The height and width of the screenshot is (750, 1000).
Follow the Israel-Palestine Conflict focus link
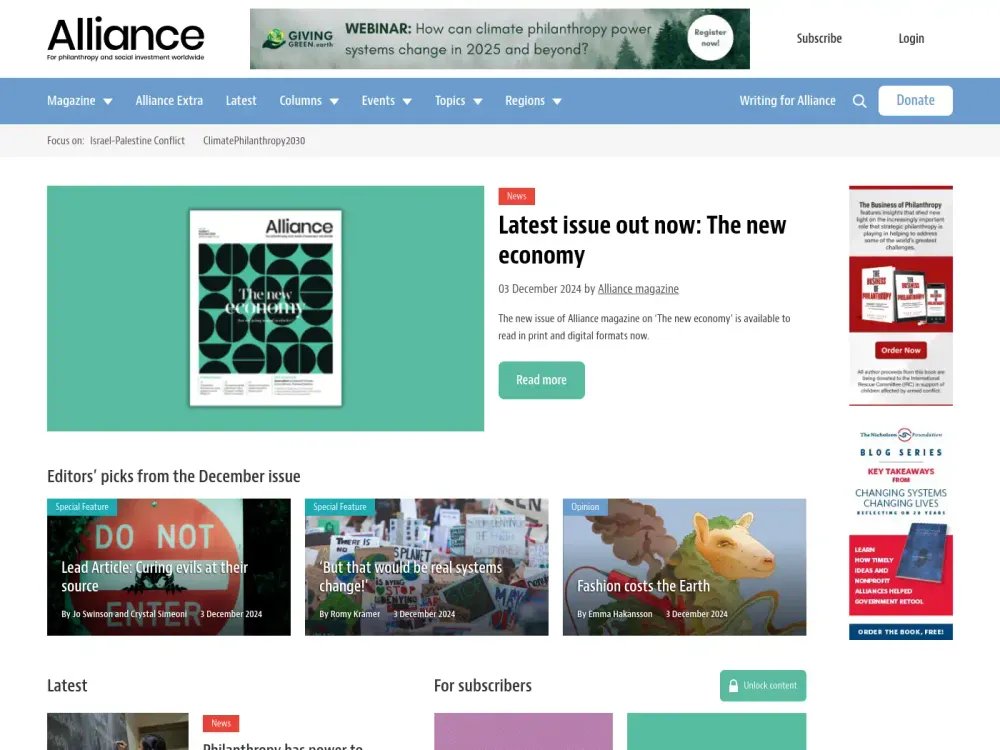(x=137, y=141)
